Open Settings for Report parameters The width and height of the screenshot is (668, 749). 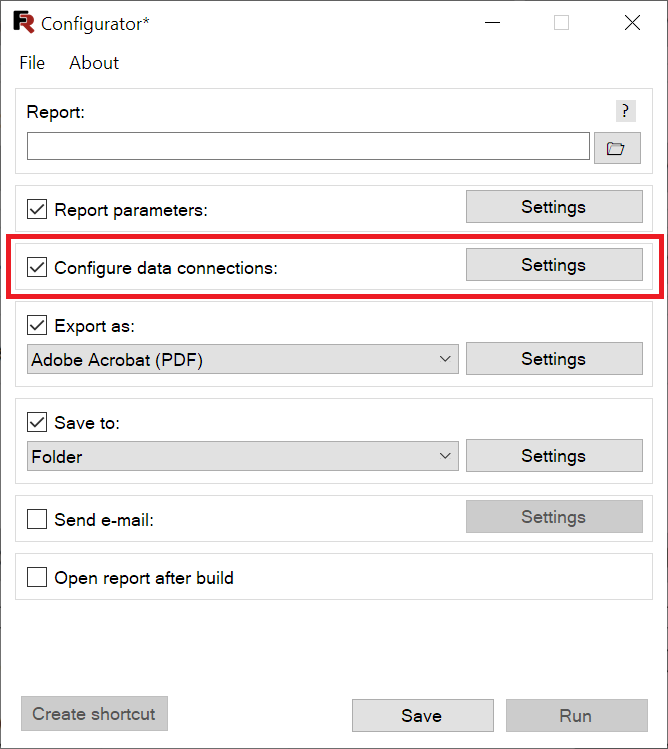tap(554, 207)
